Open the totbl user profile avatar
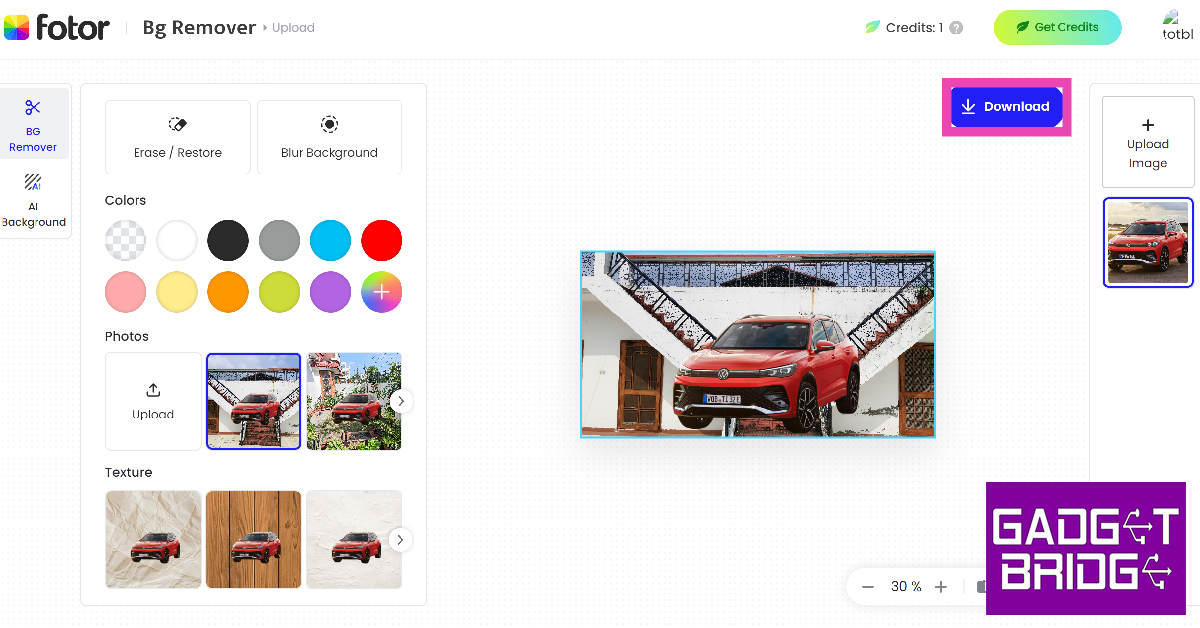Screen dimensions: 1200x628 coord(1177,25)
